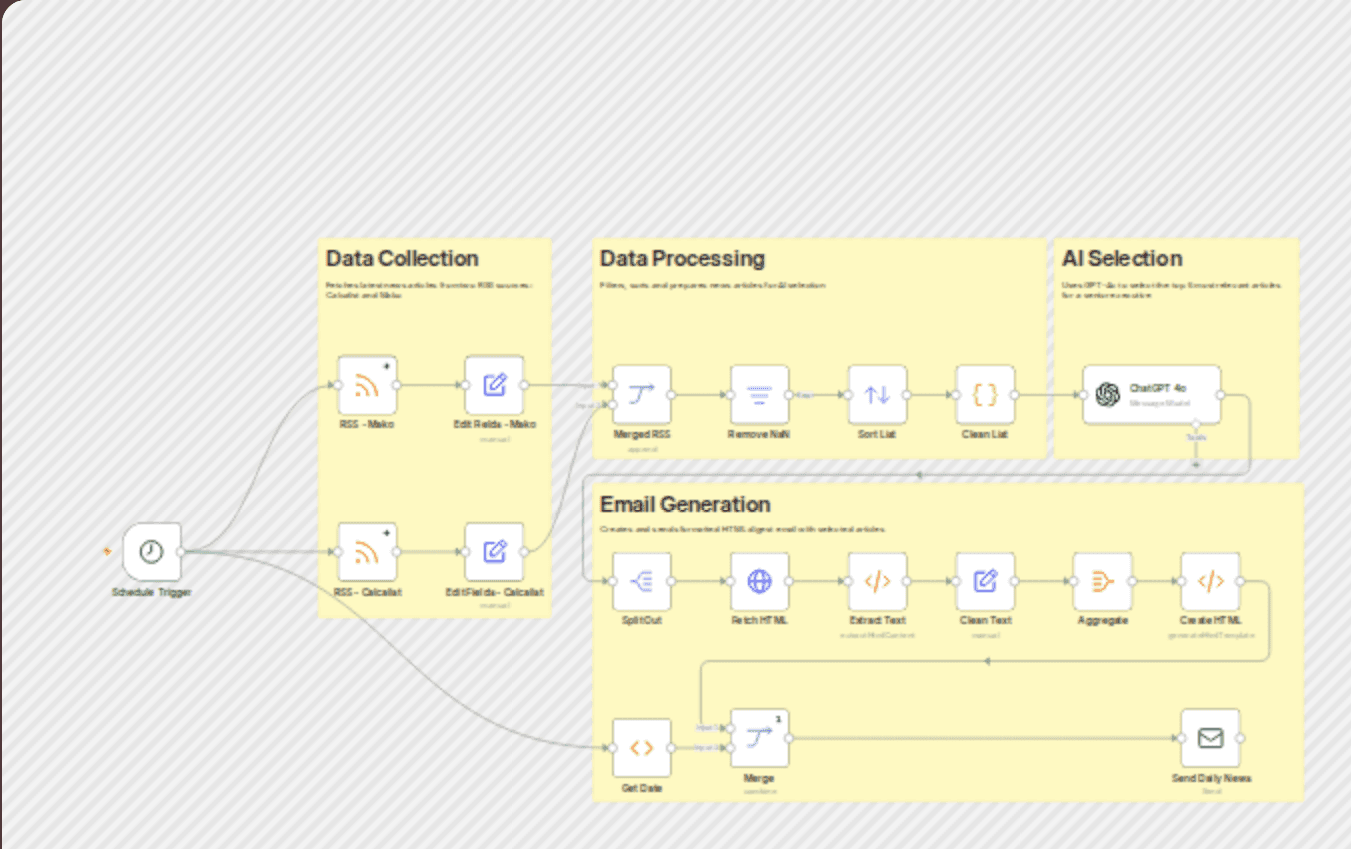Click the AI Selection sticky note heading
Viewport: 1351px width, 849px height.
1122,259
